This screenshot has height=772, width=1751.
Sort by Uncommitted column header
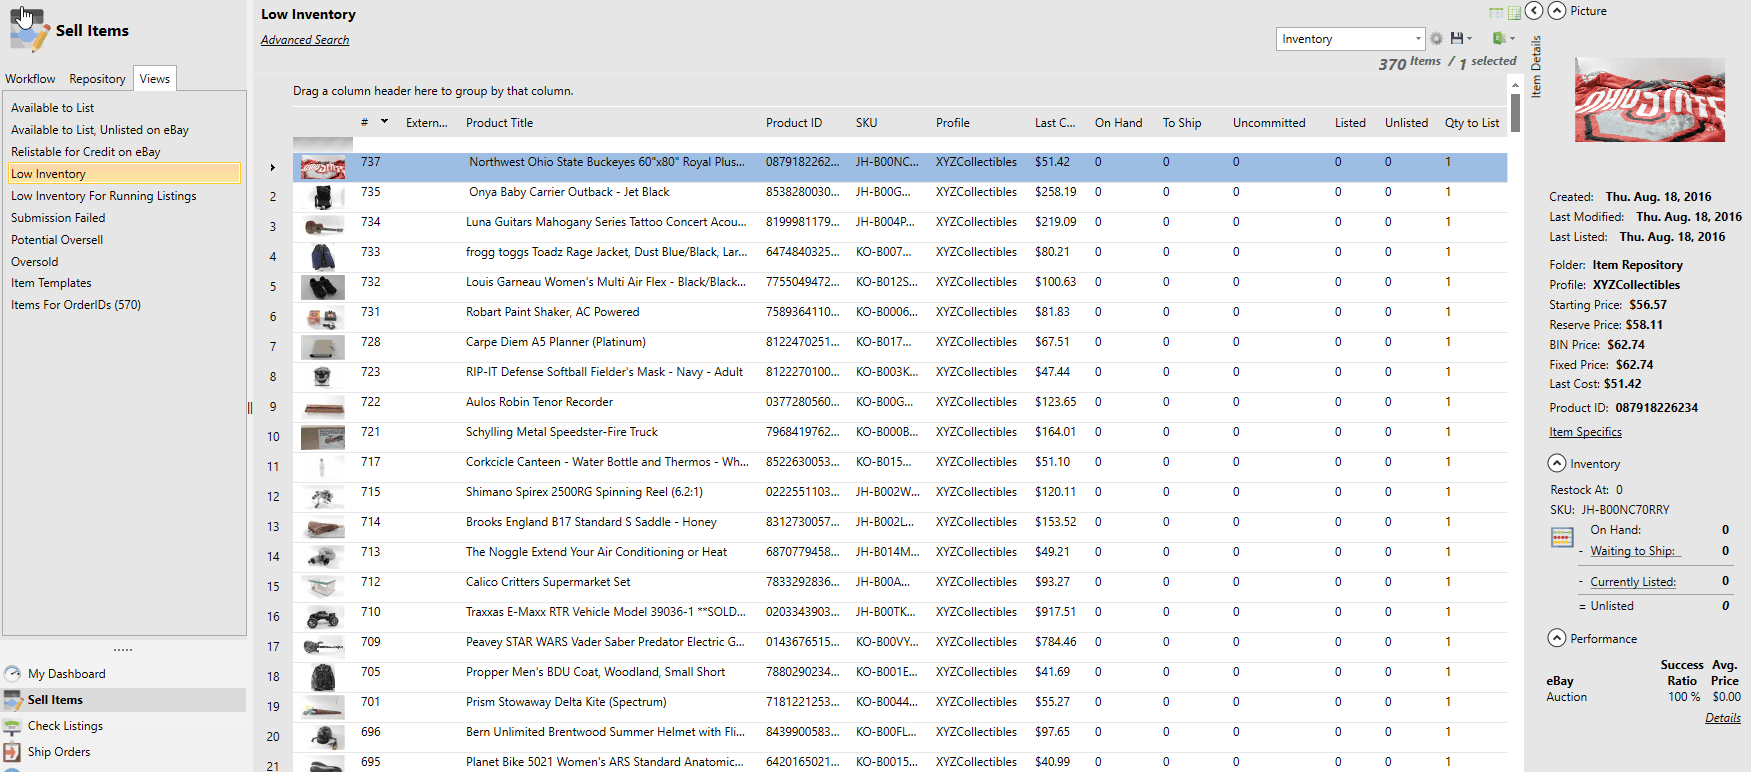[1269, 123]
